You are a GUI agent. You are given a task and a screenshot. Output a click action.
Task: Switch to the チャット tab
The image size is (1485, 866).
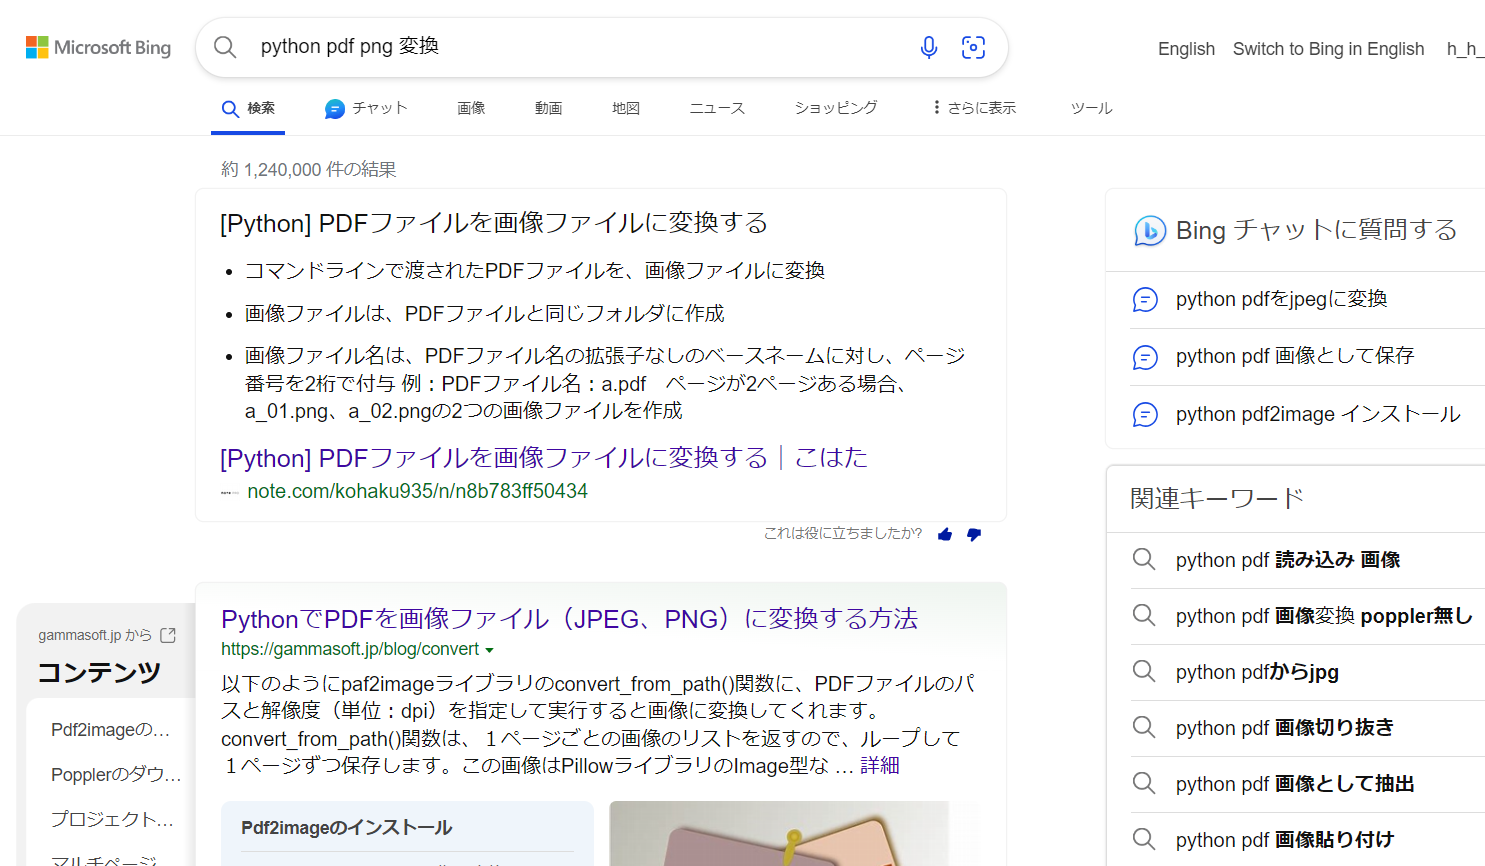pos(366,107)
